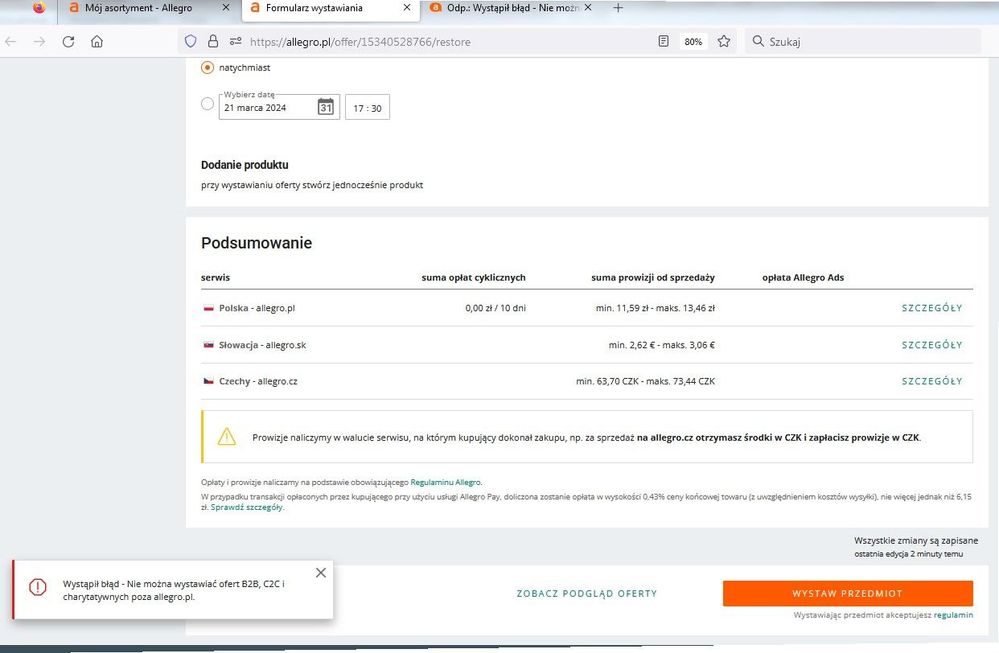This screenshot has width=999, height=653.
Task: Click the Wszystkie zmiany są zapisane status
Action: [x=916, y=541]
